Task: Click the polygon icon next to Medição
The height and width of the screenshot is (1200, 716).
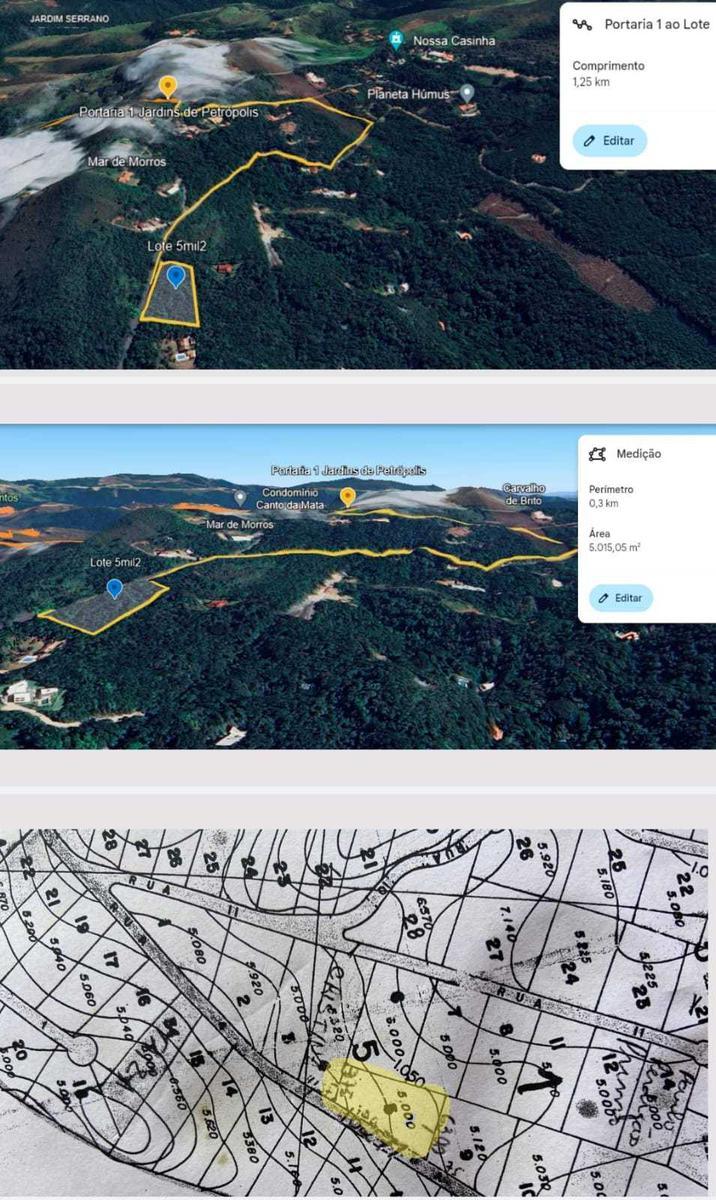Action: point(598,454)
